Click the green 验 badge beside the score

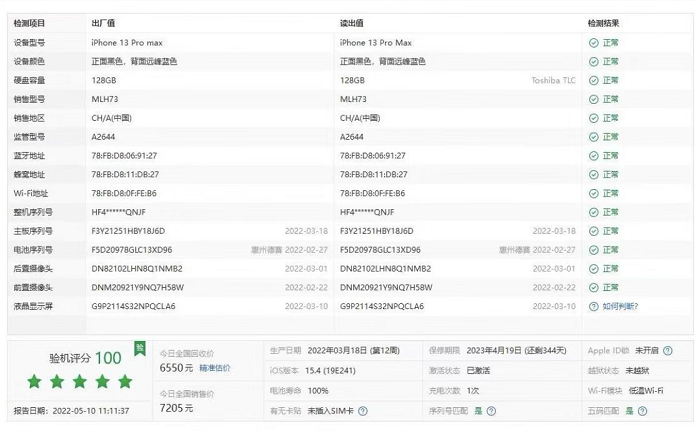coord(140,348)
